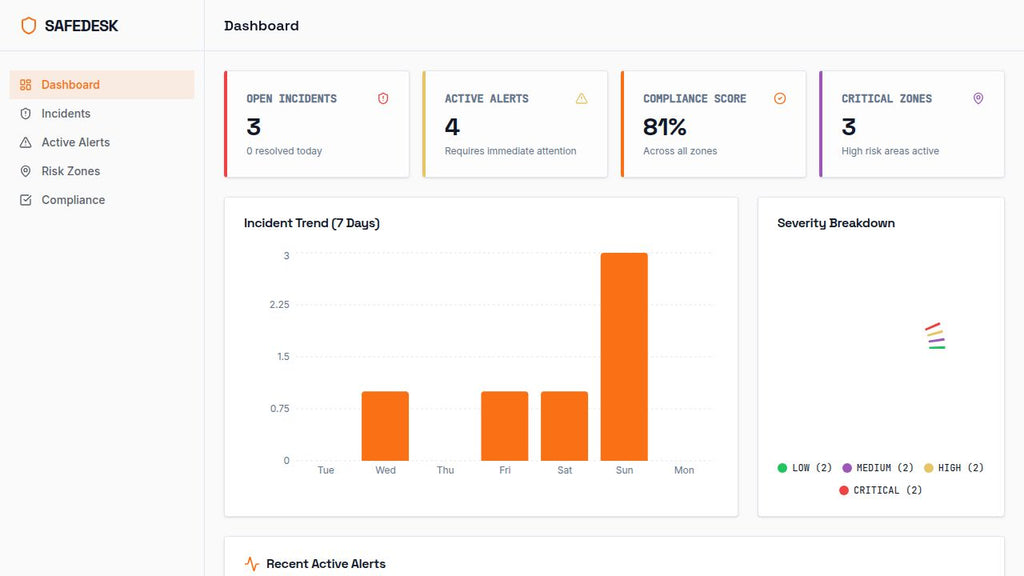Click the pin icon on Critical Zones card

978,98
